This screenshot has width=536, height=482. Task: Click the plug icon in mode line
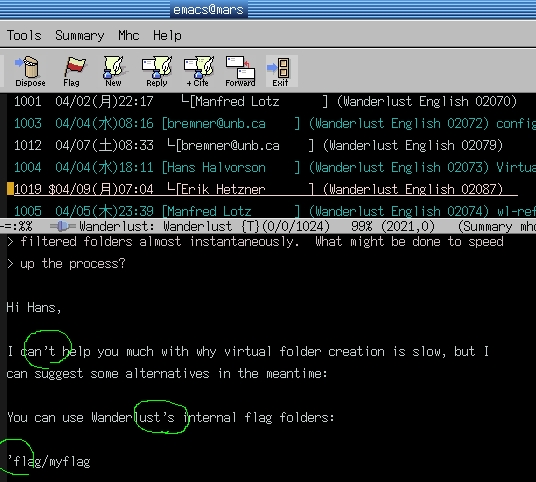pyautogui.click(x=63, y=226)
